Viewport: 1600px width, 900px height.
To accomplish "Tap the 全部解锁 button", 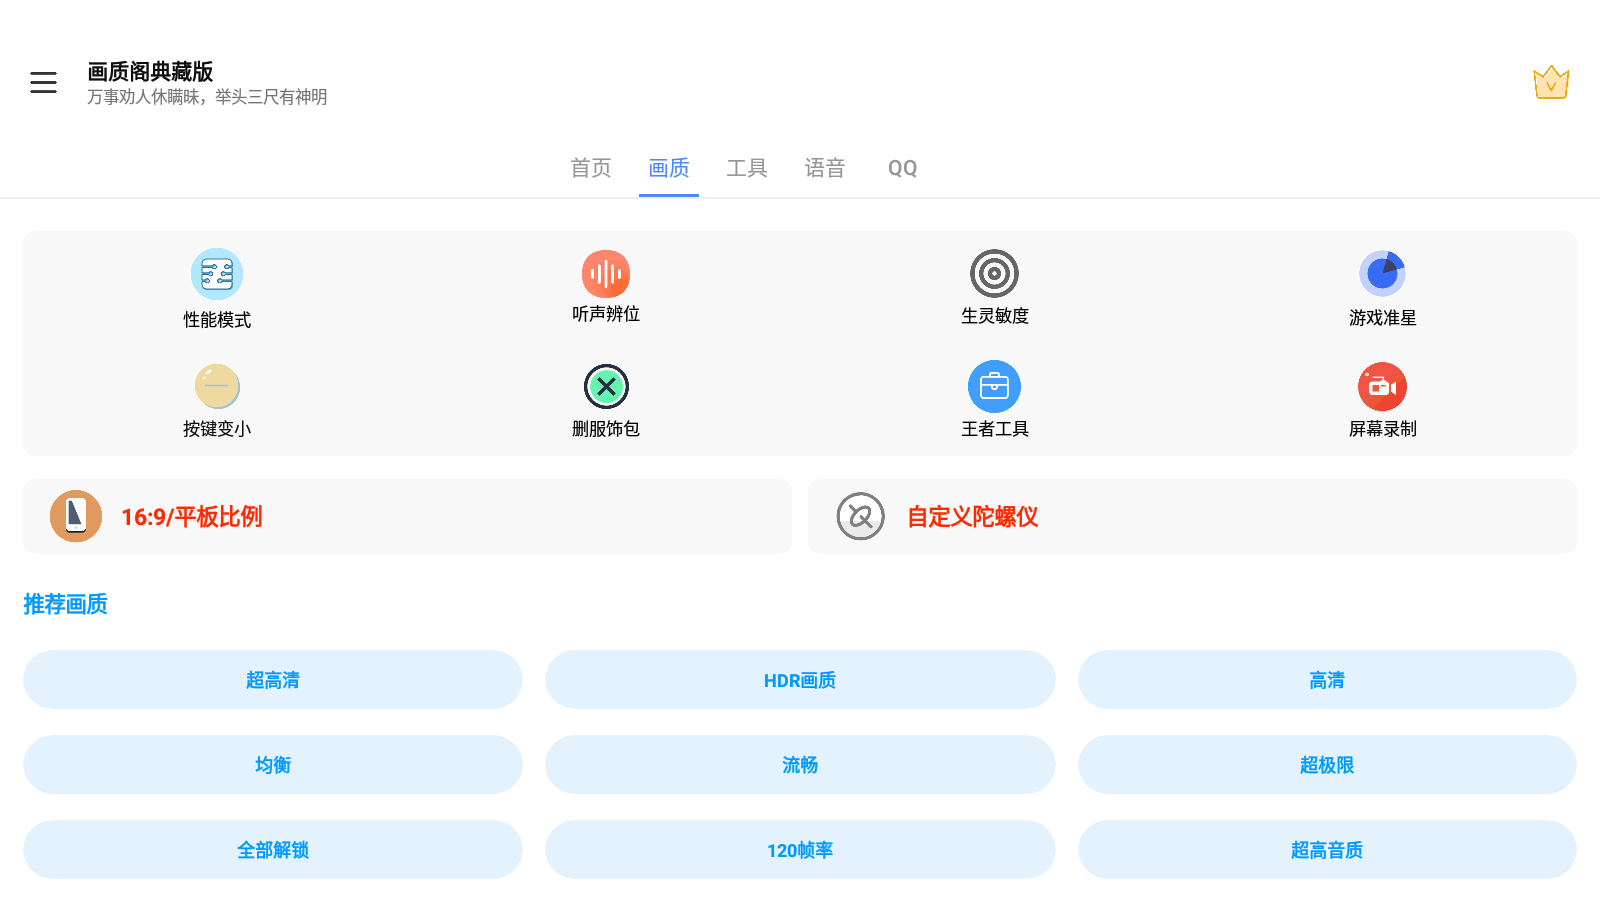I will click(273, 850).
